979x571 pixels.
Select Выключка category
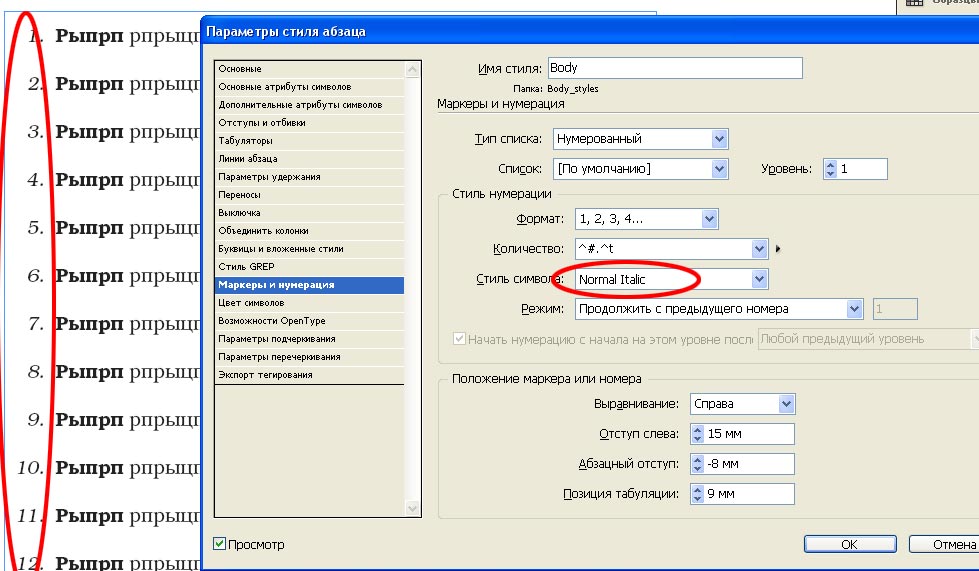point(310,213)
